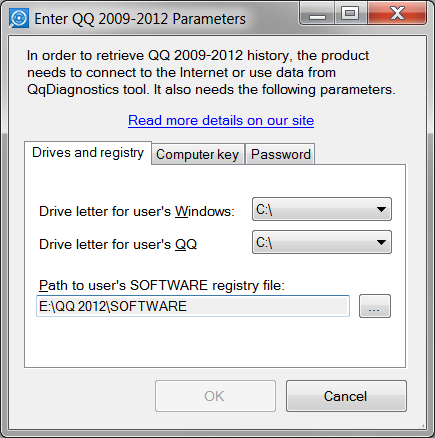Click the 'Drive letter for user's Windows' label

coord(137,211)
